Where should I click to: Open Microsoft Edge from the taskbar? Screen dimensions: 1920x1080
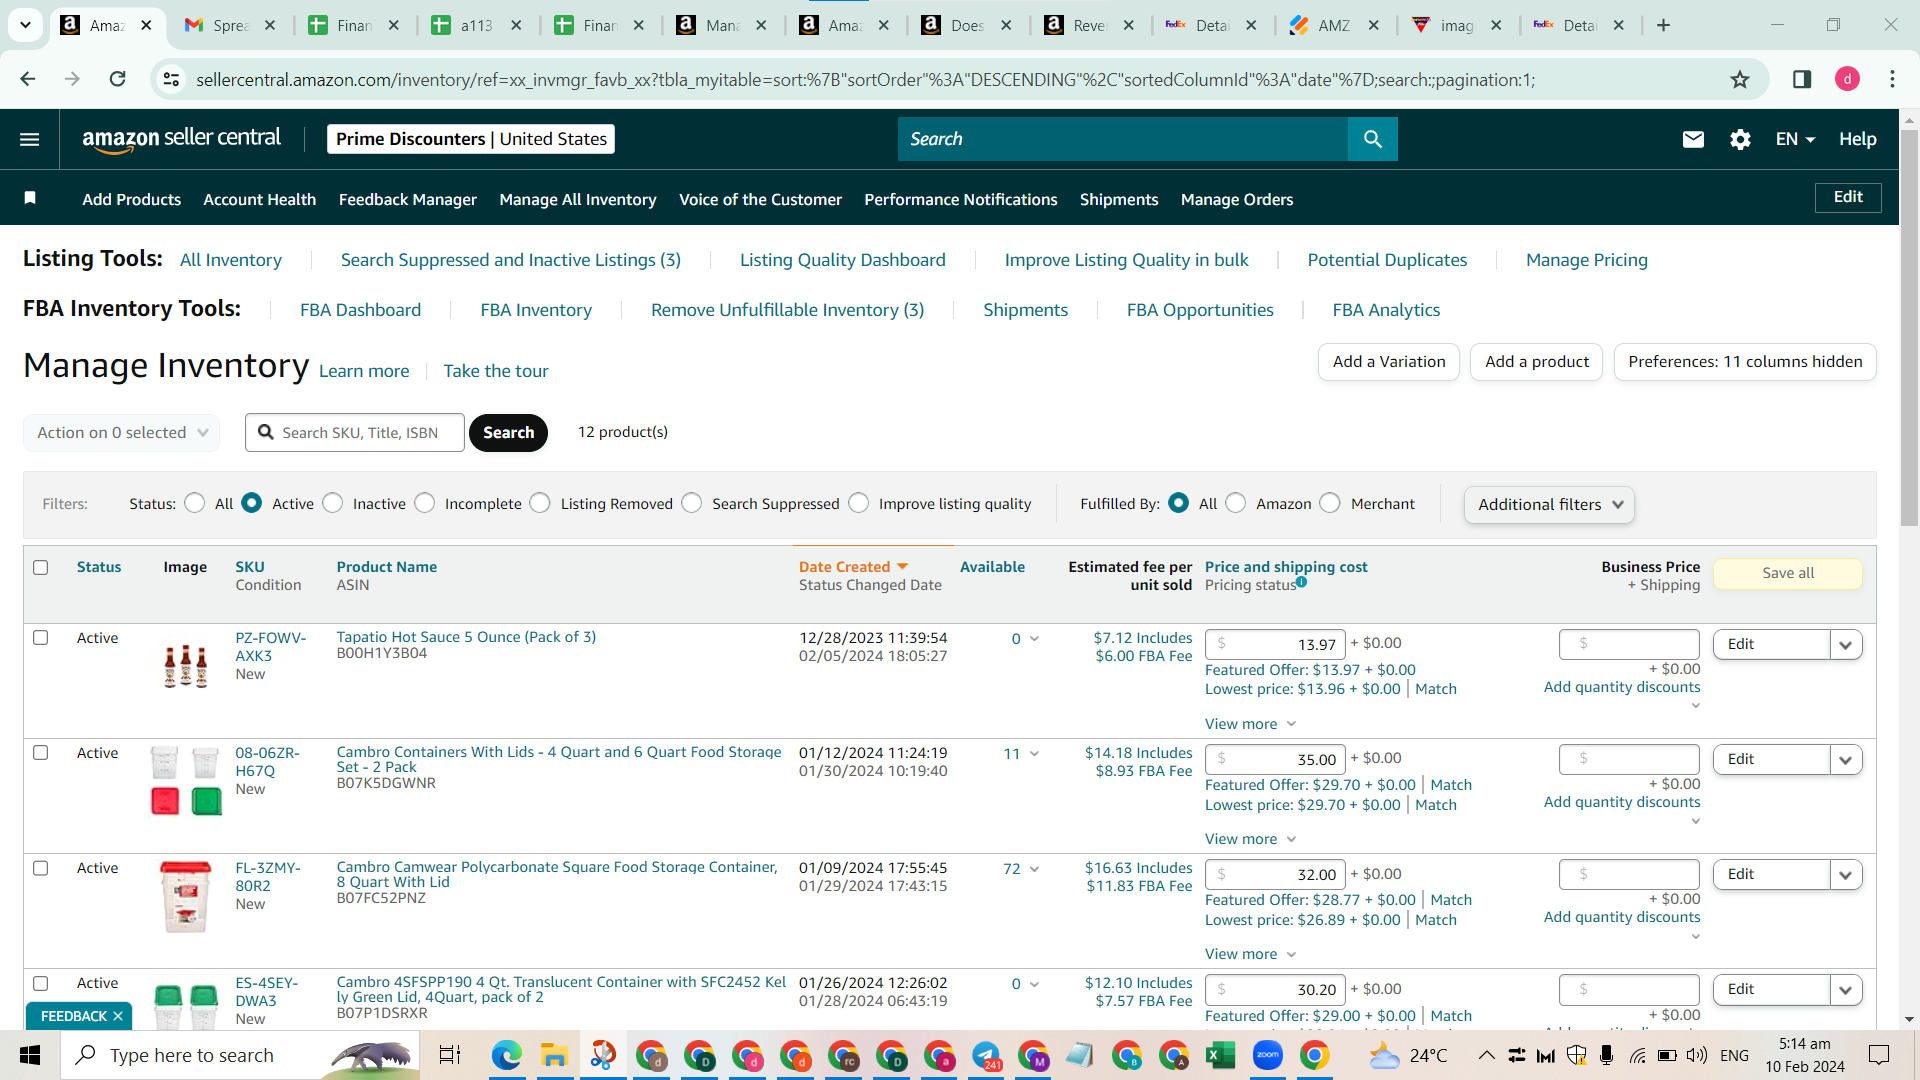coord(507,1055)
